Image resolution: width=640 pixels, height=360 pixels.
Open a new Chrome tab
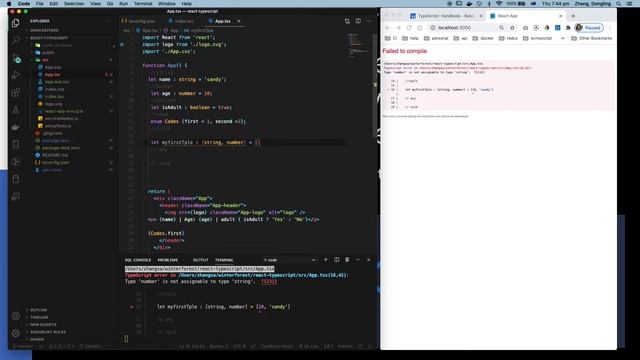click(x=573, y=16)
